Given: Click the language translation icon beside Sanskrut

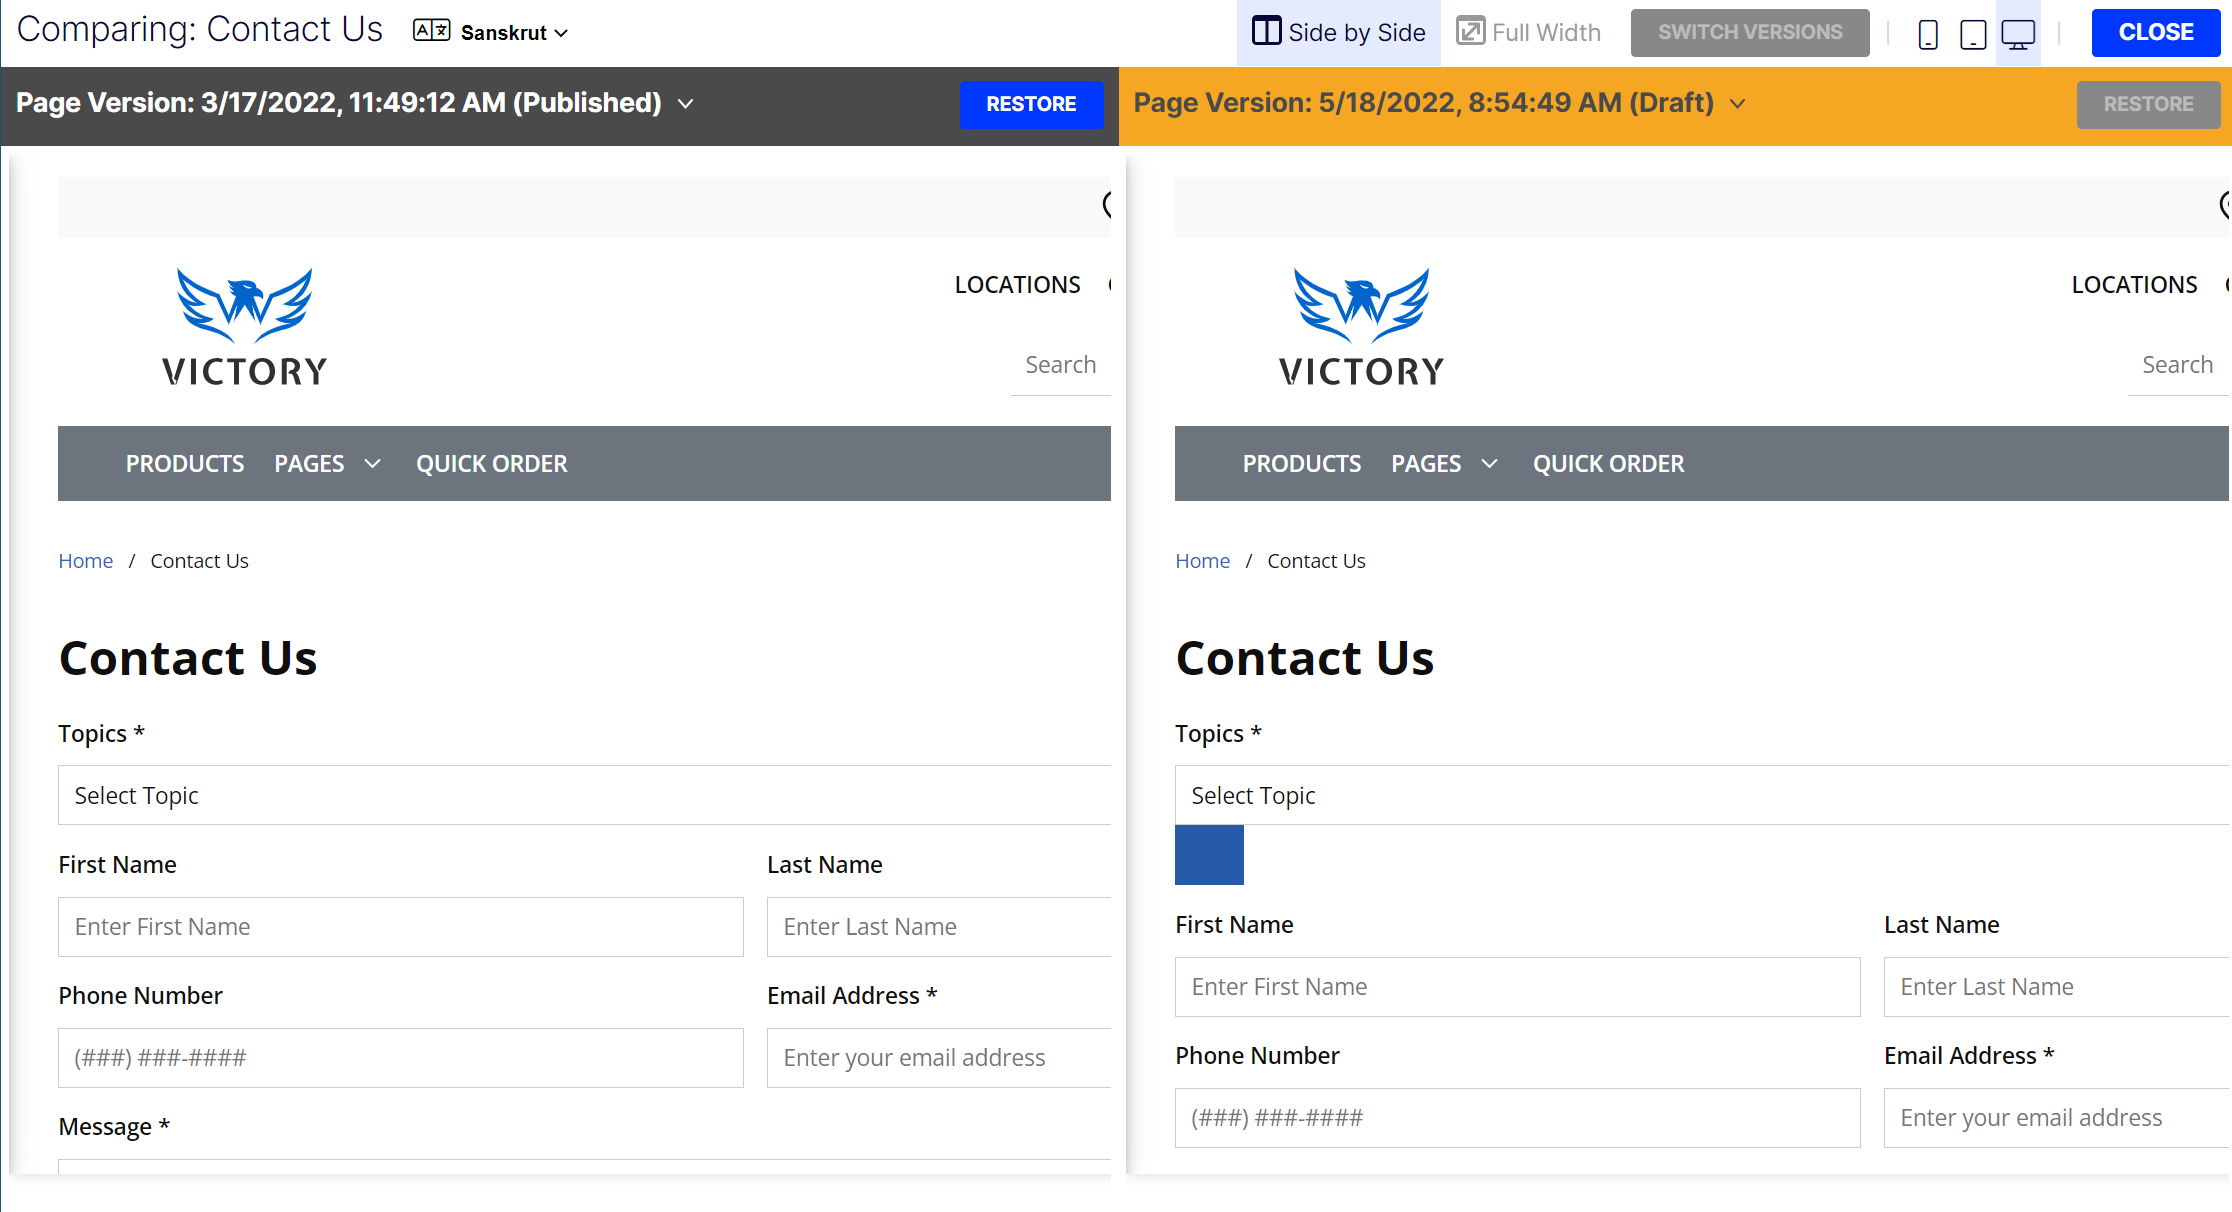Looking at the screenshot, I should click(x=432, y=31).
